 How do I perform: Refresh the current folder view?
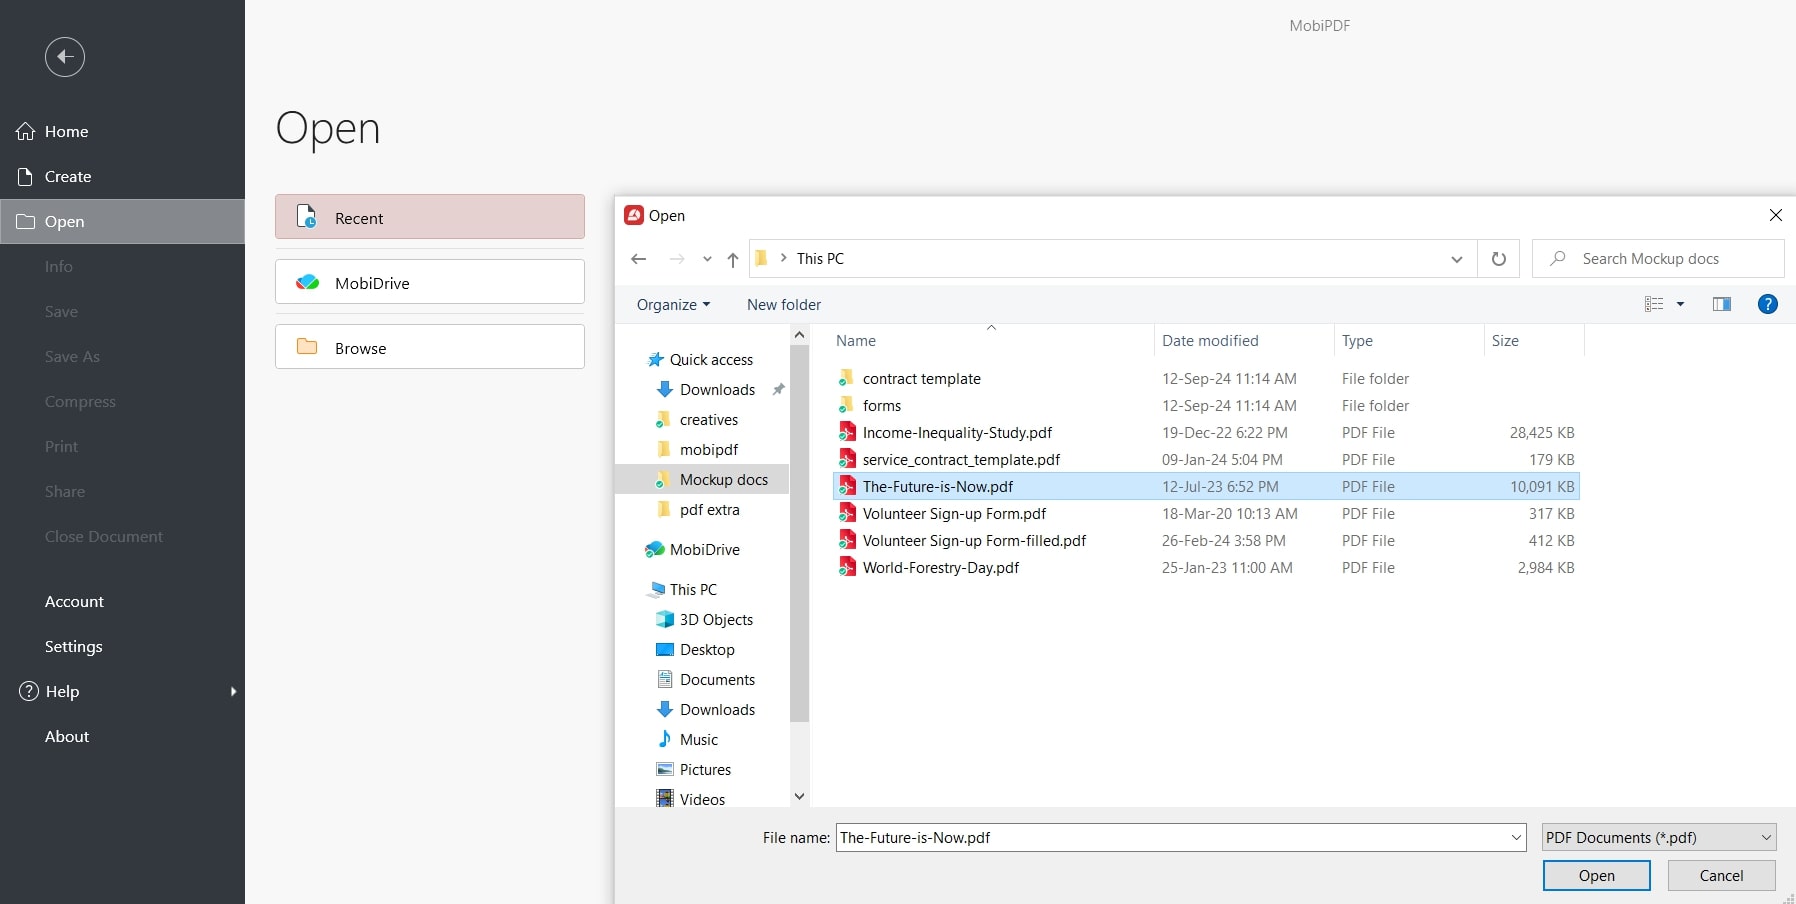click(1497, 258)
